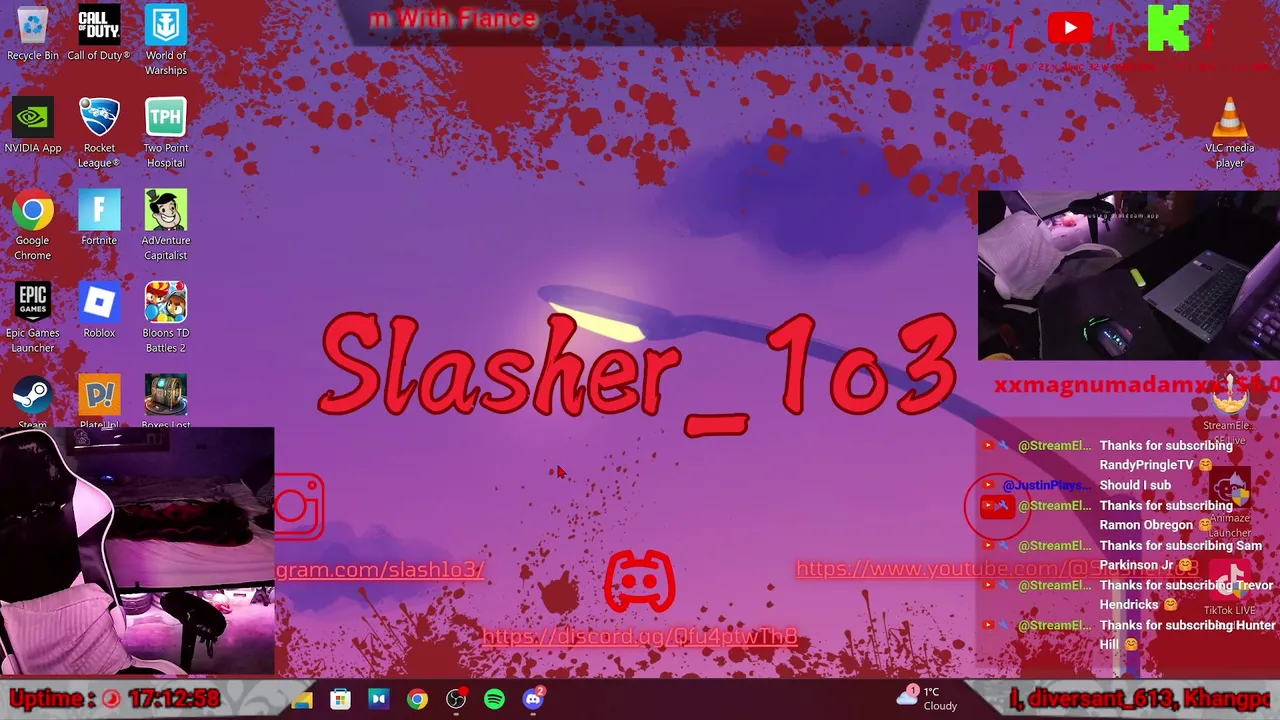Launch Call of Duty from desktop
Image resolution: width=1280 pixels, height=720 pixels.
99,34
